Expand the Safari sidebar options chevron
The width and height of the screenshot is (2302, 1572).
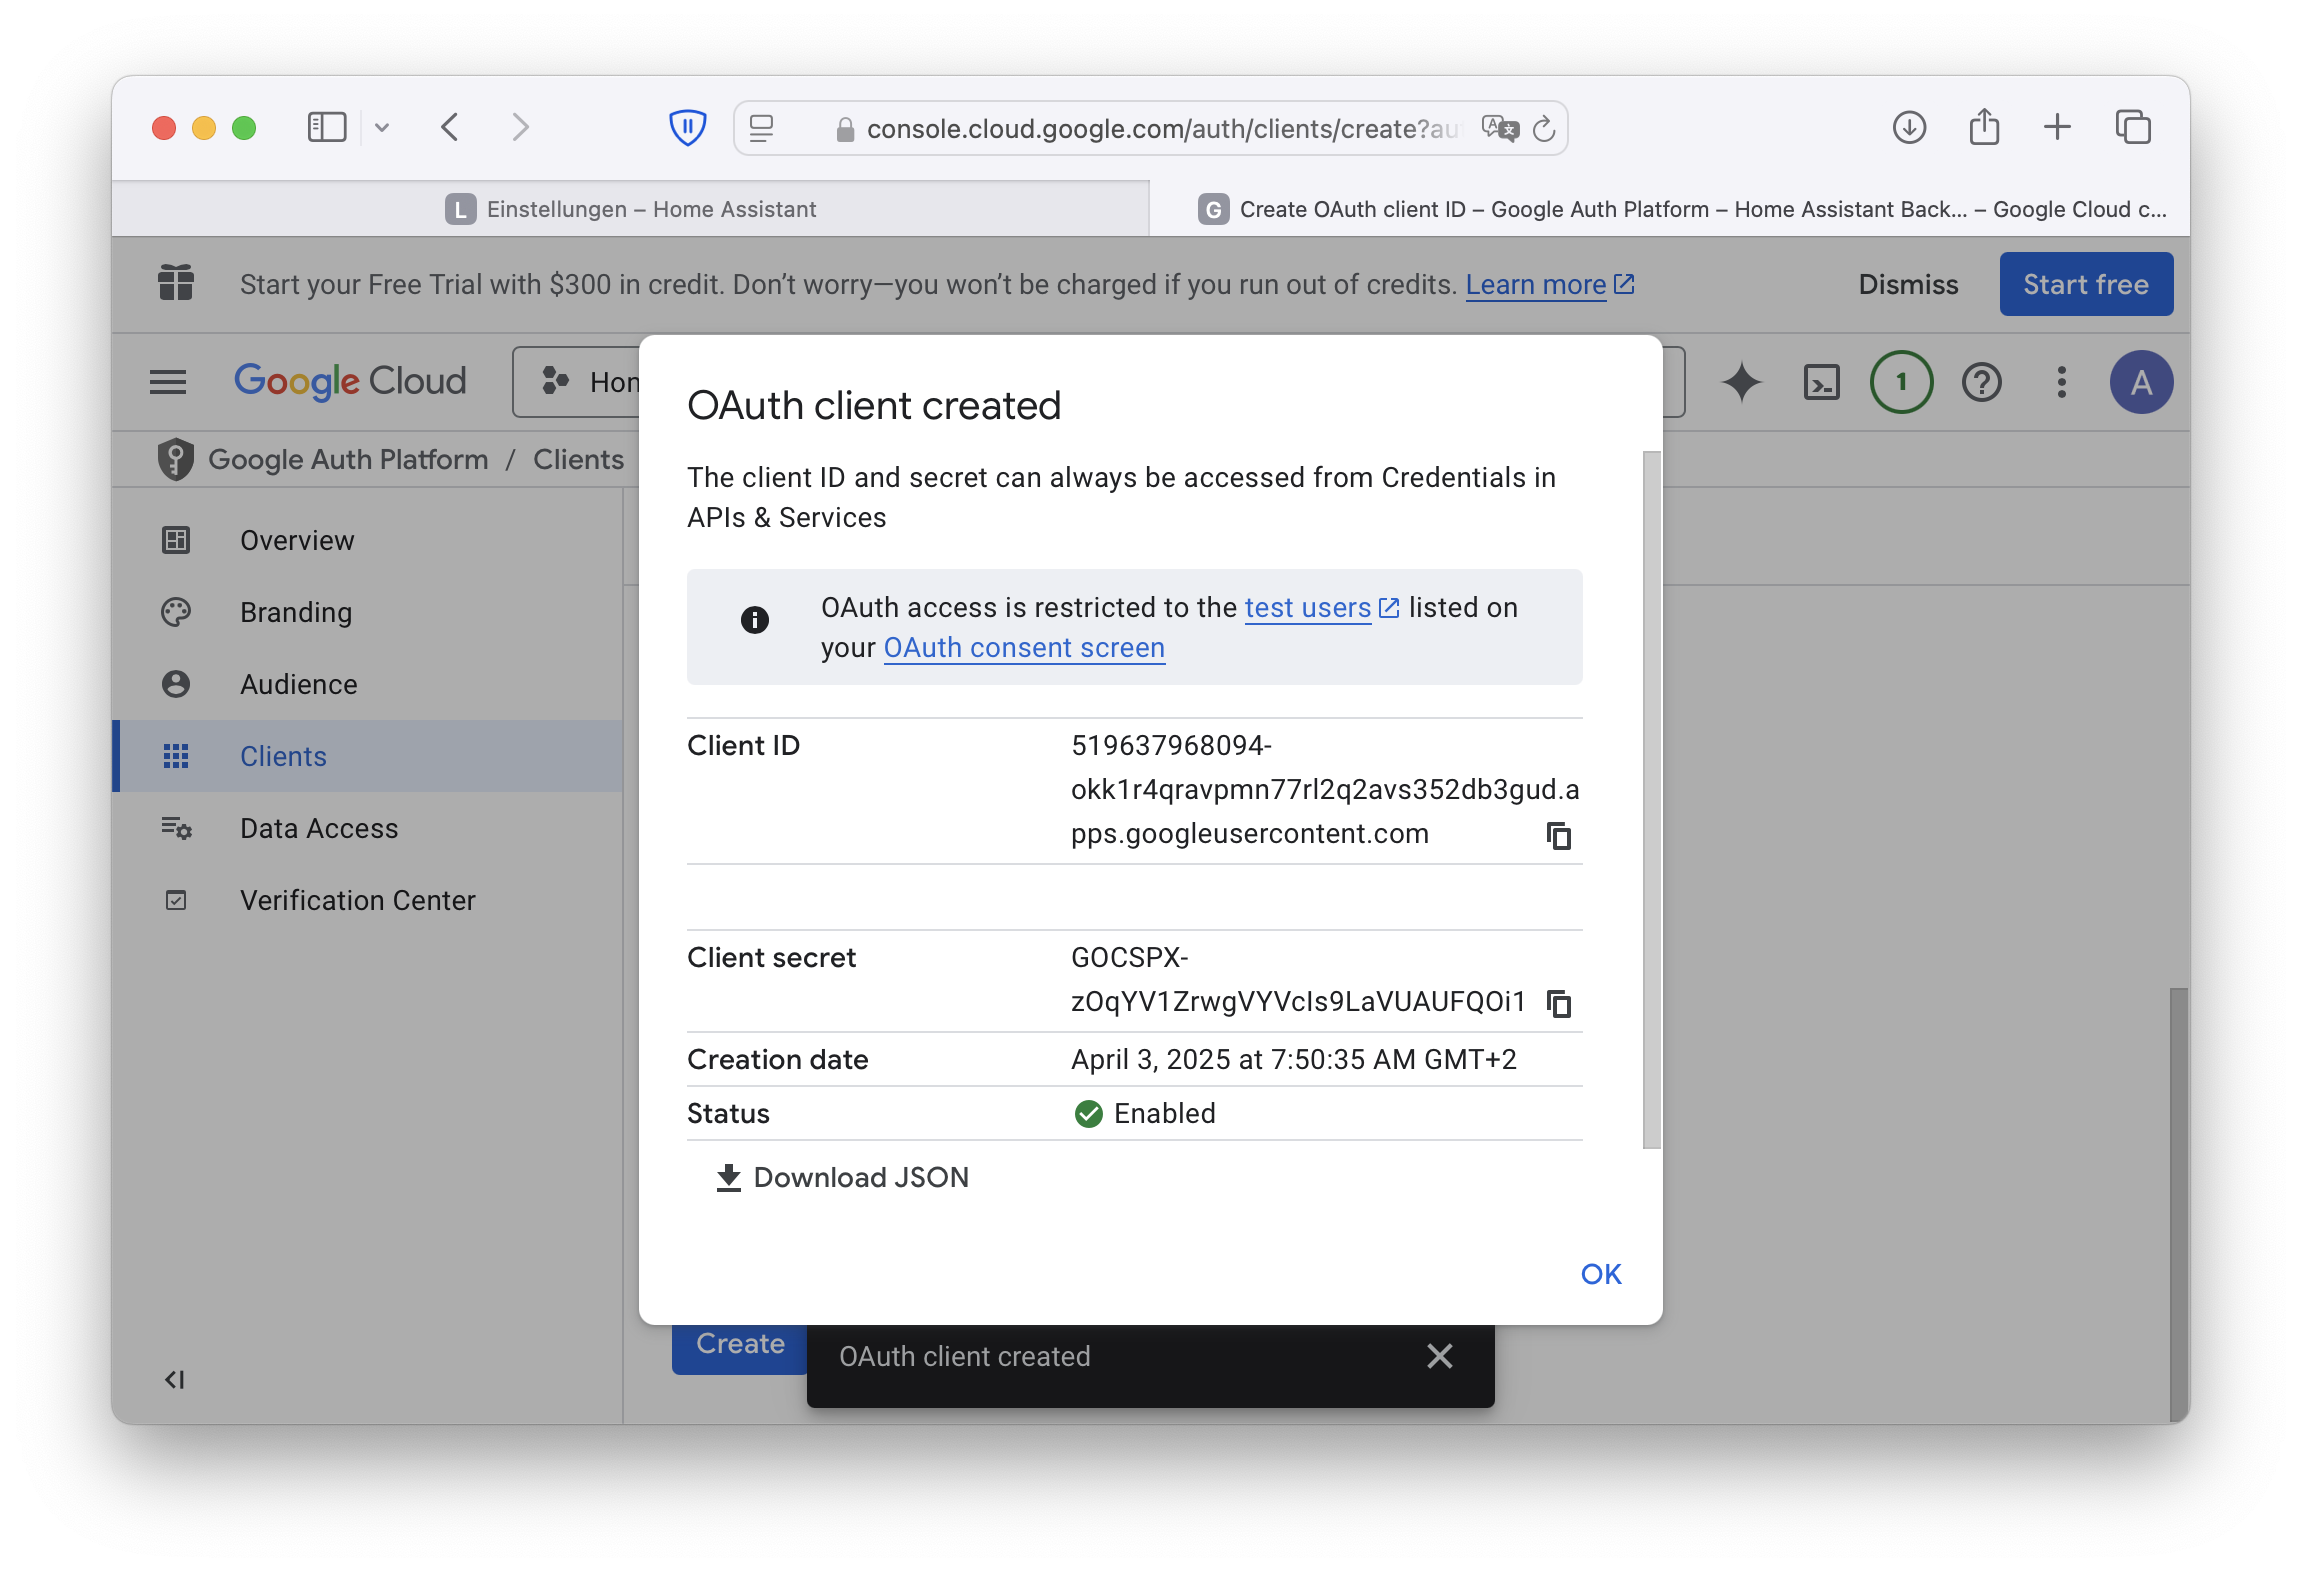click(x=382, y=128)
